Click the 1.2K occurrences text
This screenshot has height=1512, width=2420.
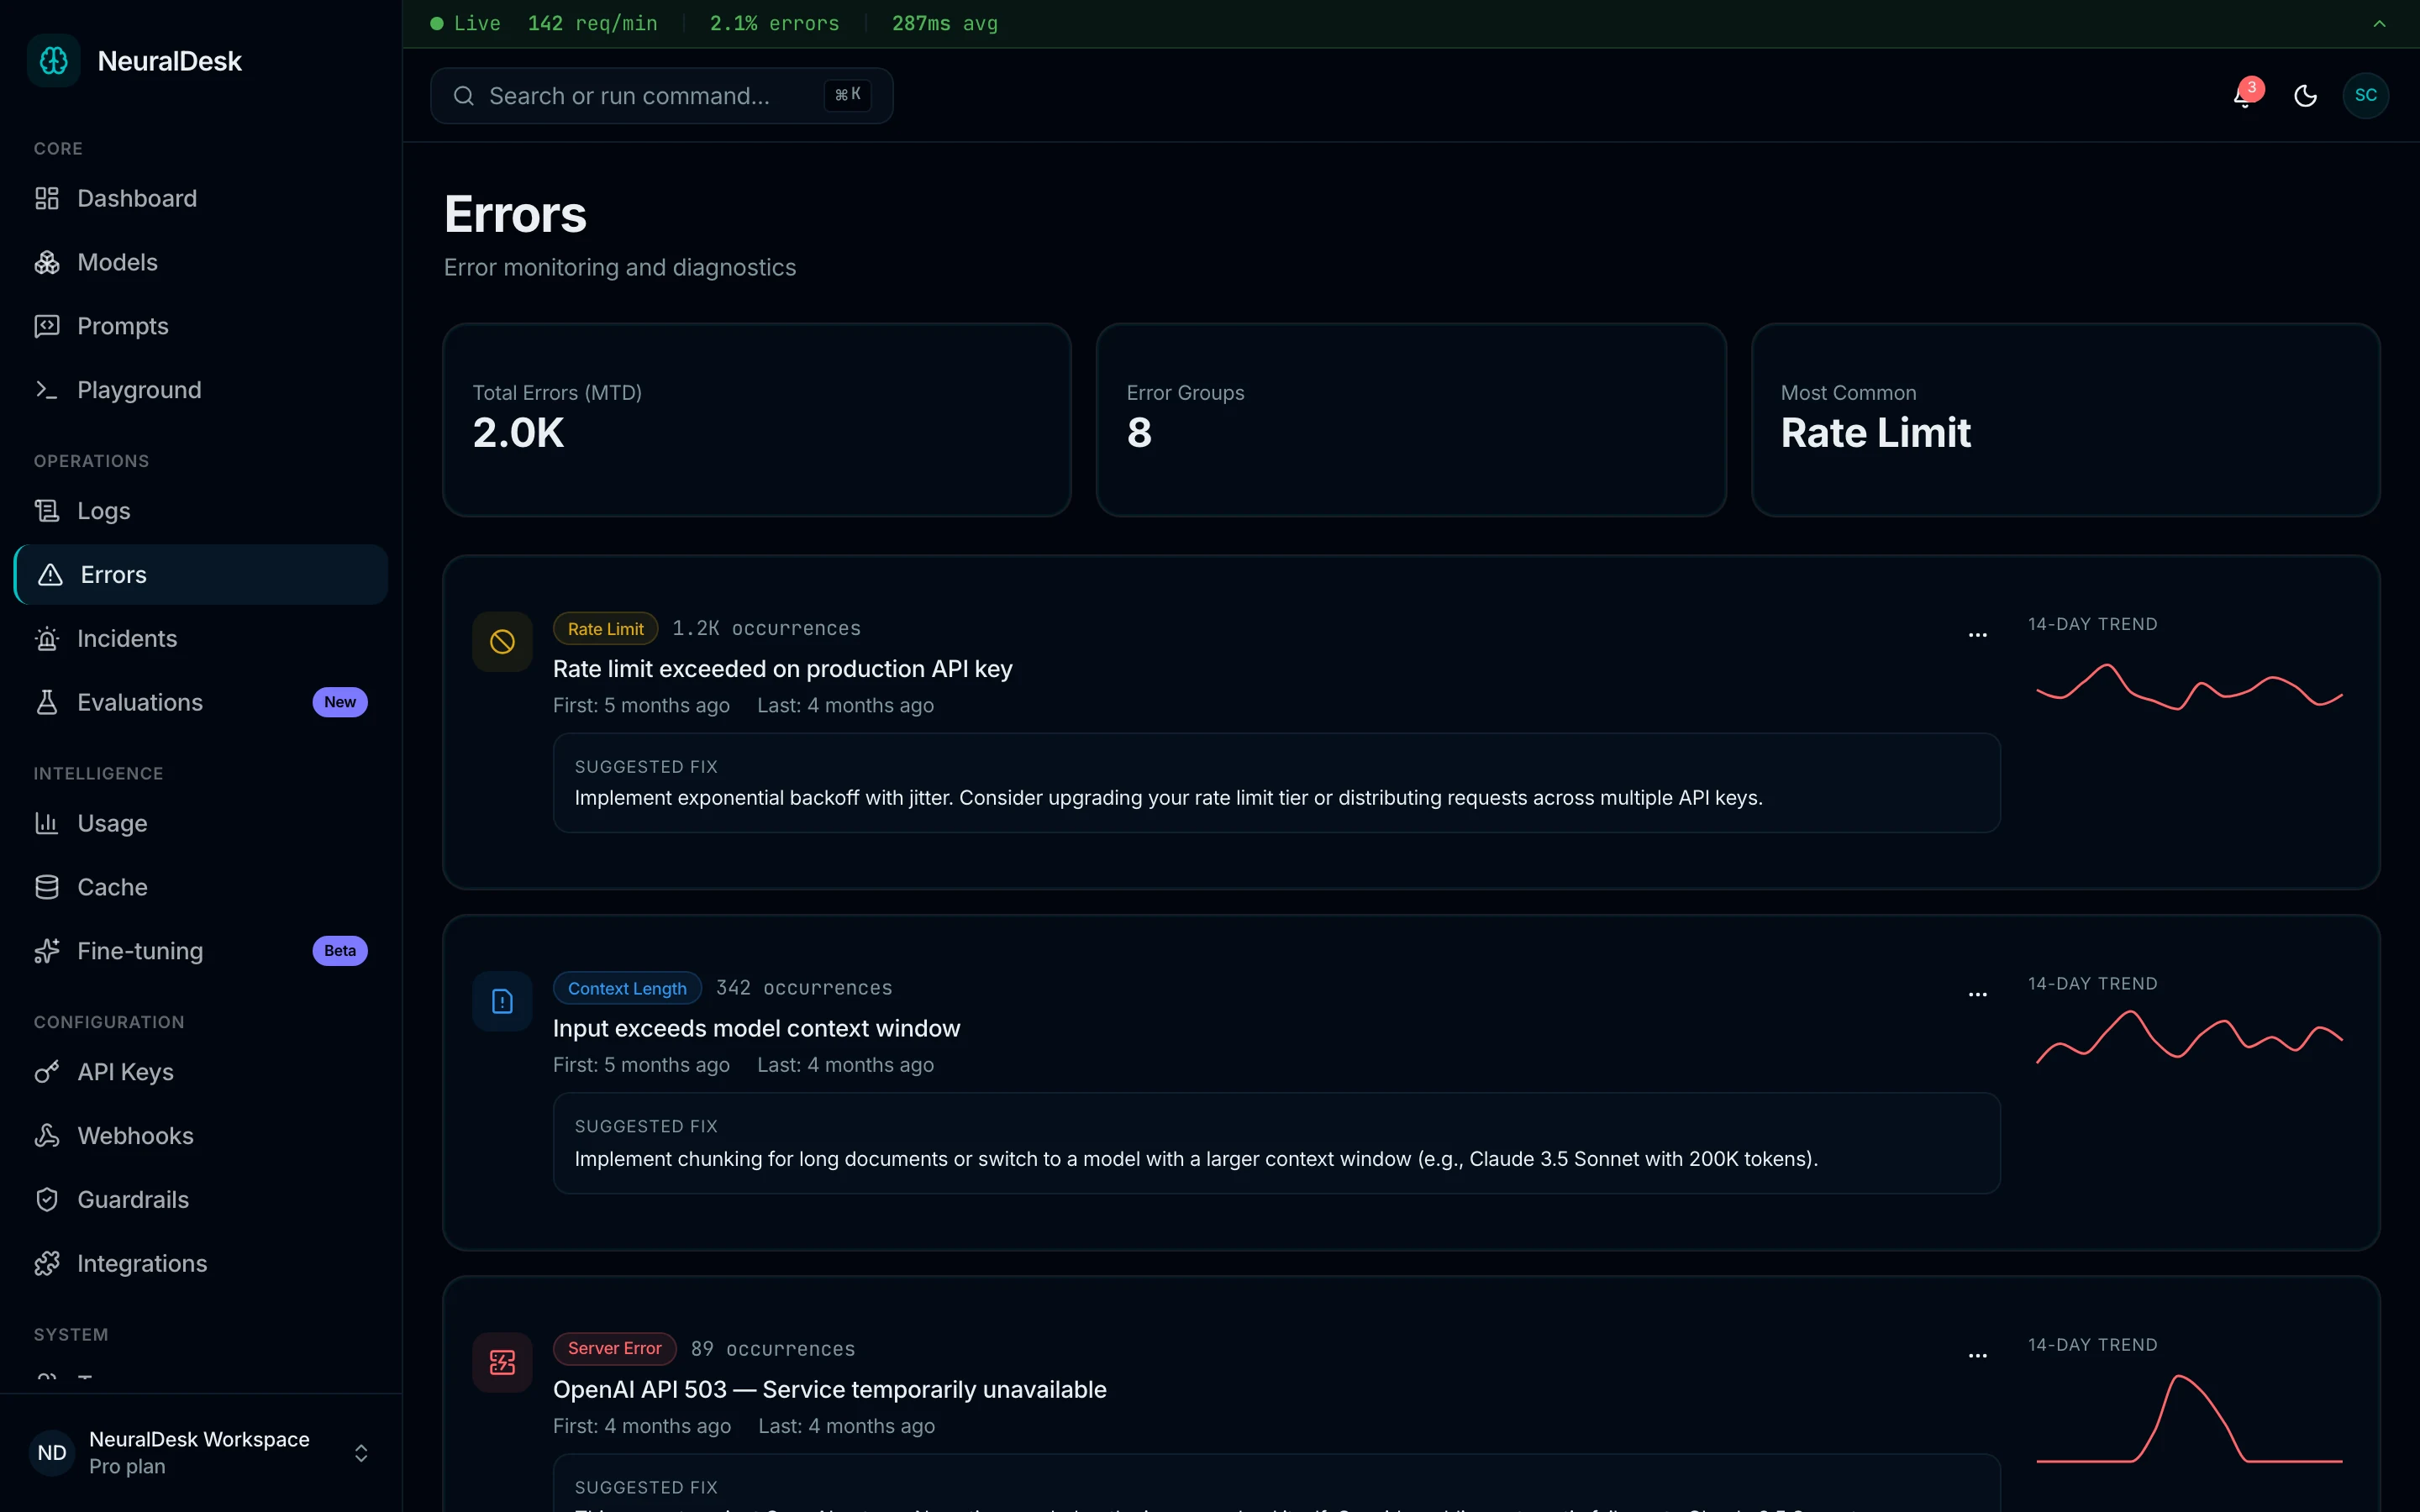pyautogui.click(x=767, y=629)
